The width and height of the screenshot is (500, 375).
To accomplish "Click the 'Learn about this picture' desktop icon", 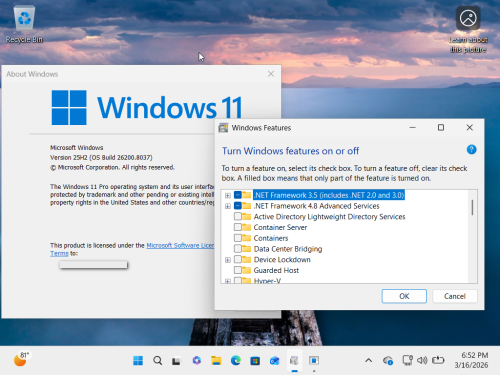I will point(468,30).
